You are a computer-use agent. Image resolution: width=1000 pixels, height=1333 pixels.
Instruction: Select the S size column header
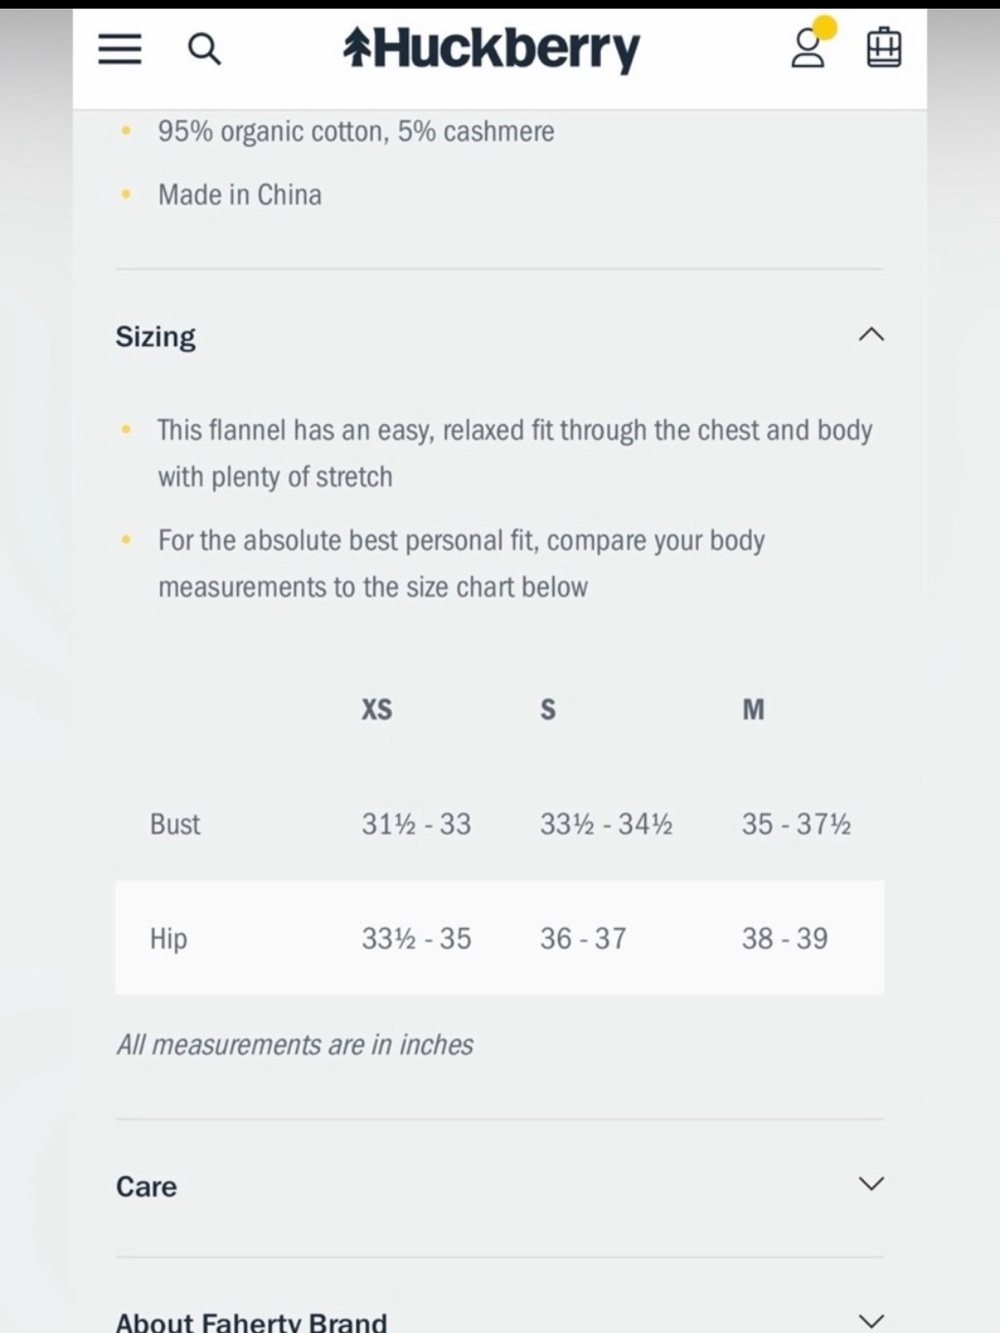pyautogui.click(x=548, y=709)
